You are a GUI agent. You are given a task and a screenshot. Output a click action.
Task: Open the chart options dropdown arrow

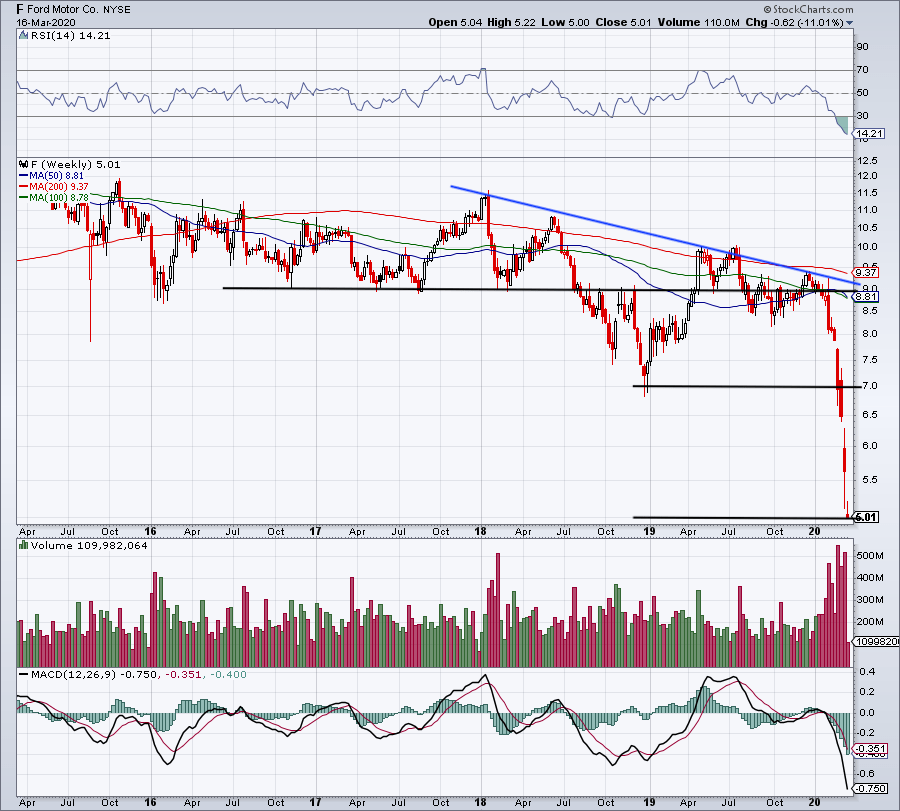(849, 23)
